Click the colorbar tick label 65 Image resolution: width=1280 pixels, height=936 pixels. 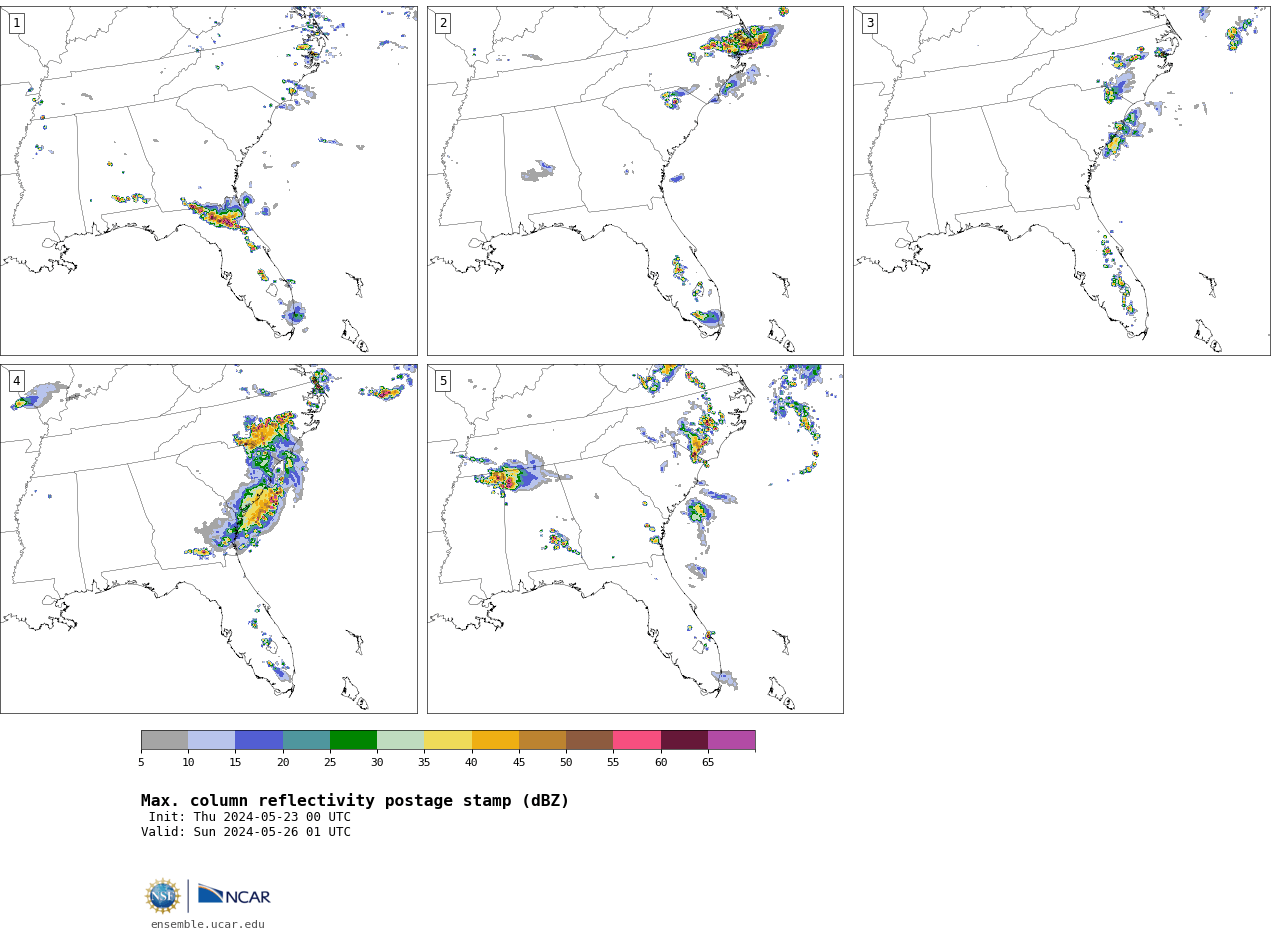coord(708,762)
